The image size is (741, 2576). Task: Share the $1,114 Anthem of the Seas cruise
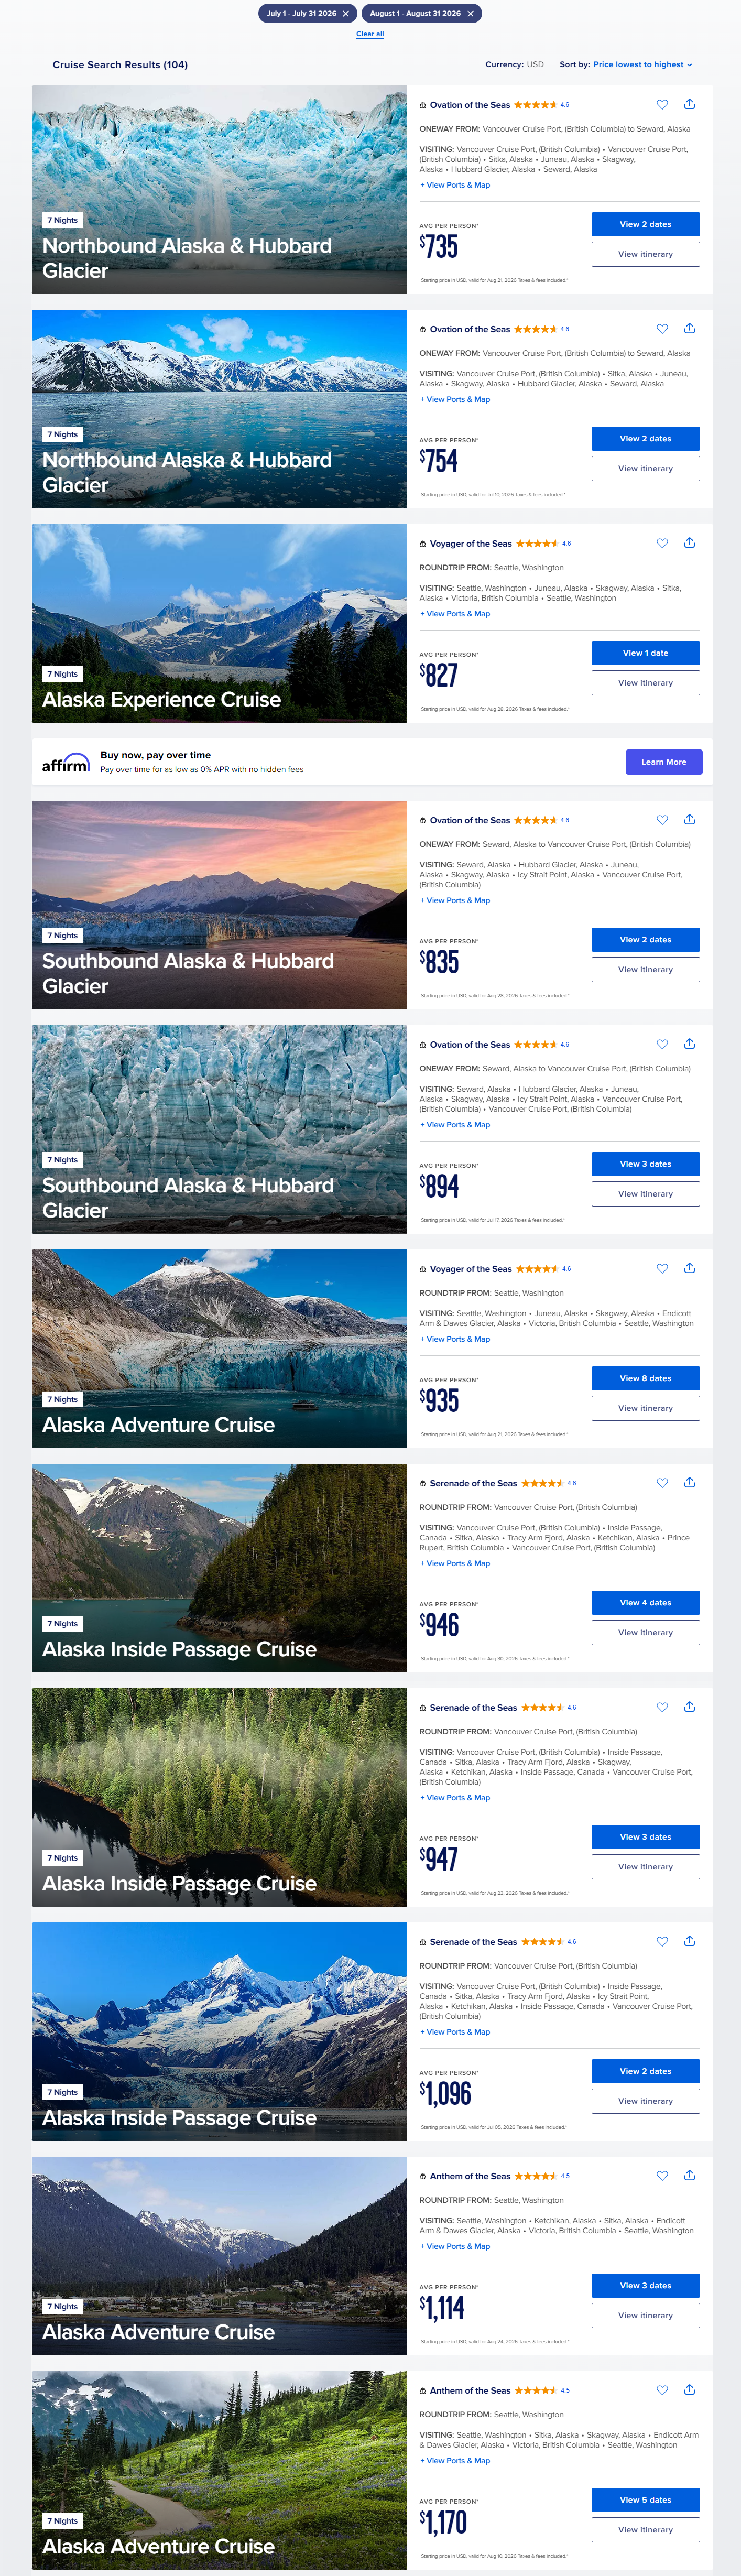[689, 2175]
